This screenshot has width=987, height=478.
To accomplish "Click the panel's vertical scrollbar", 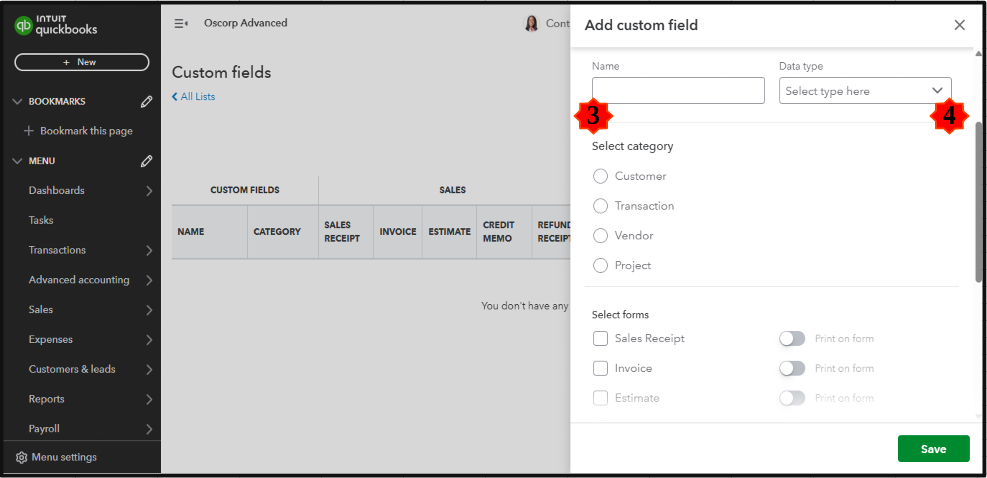I will [979, 200].
